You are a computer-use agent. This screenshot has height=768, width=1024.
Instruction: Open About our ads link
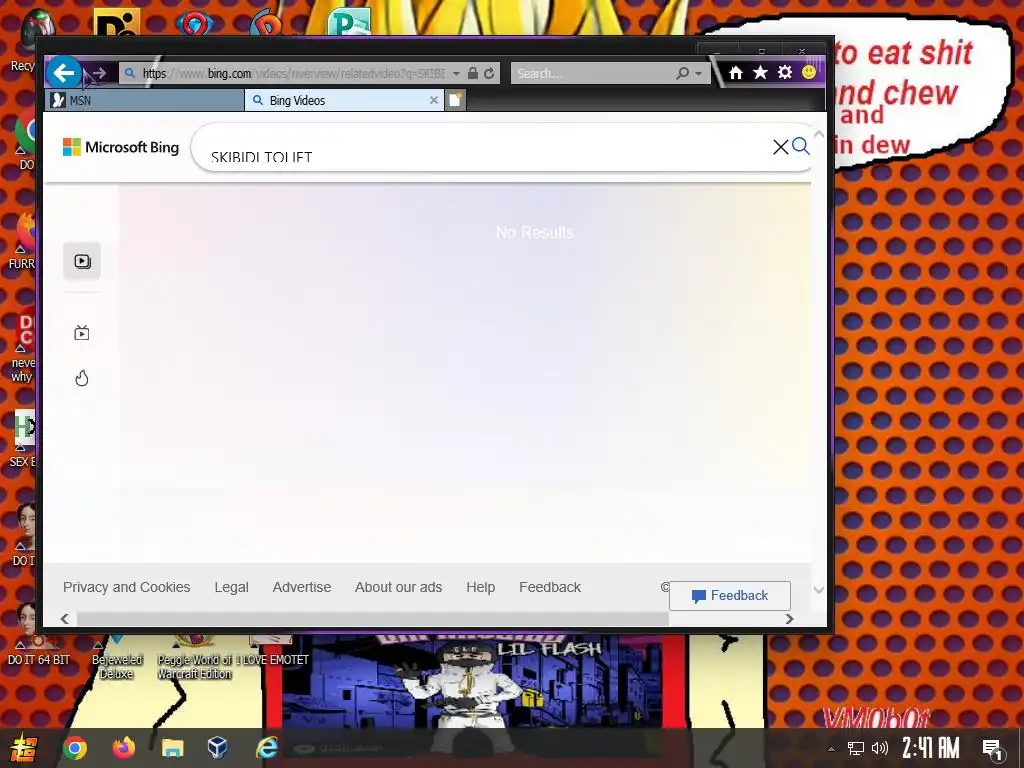[398, 587]
